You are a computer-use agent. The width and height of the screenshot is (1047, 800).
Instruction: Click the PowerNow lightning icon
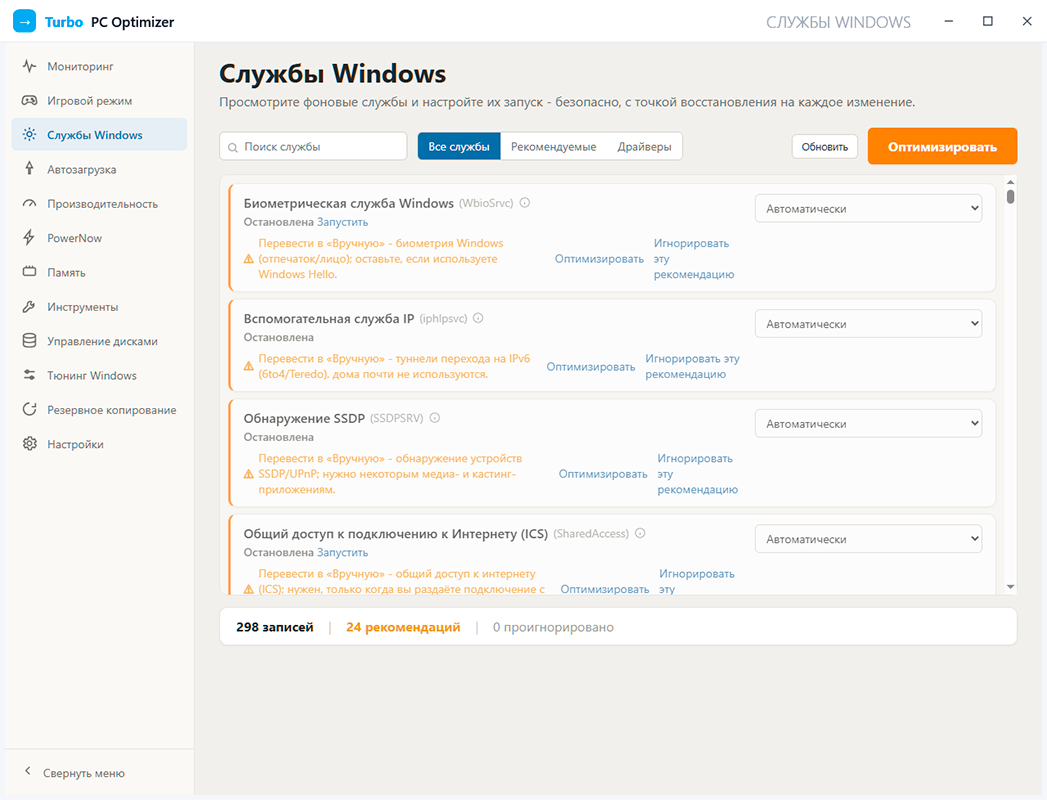coord(29,238)
